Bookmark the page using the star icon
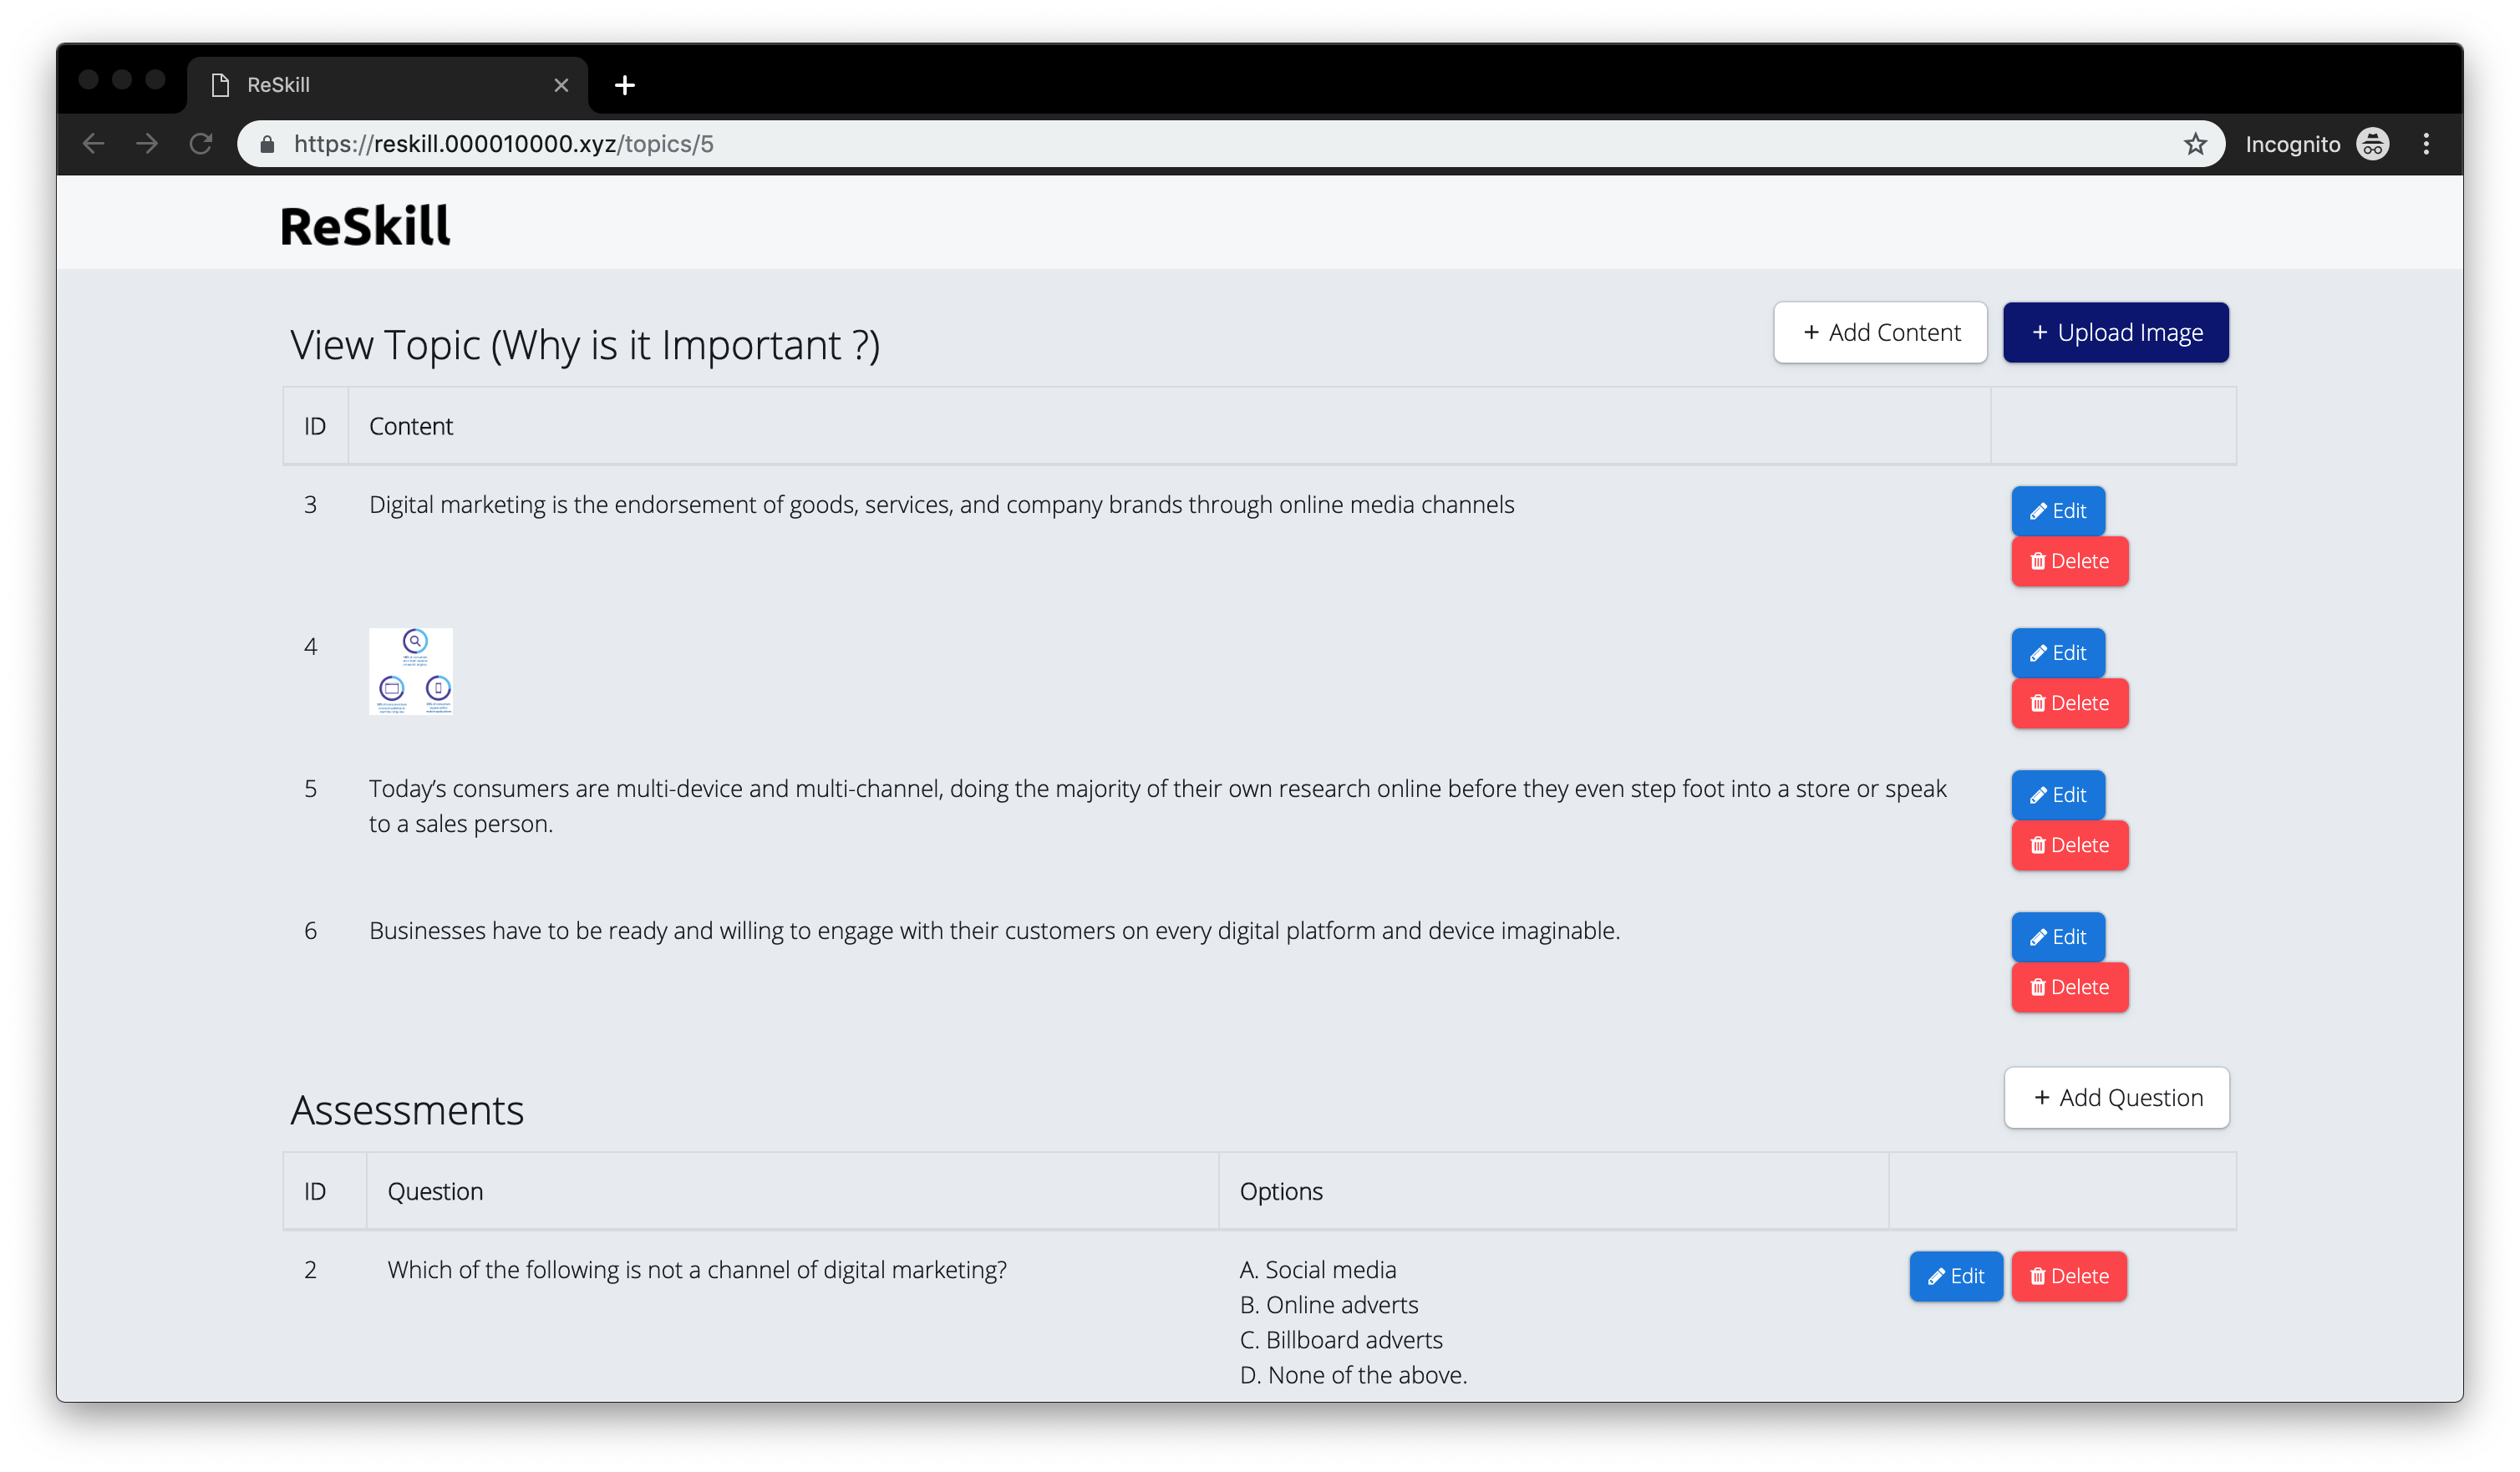This screenshot has width=2520, height=1472. point(2194,144)
